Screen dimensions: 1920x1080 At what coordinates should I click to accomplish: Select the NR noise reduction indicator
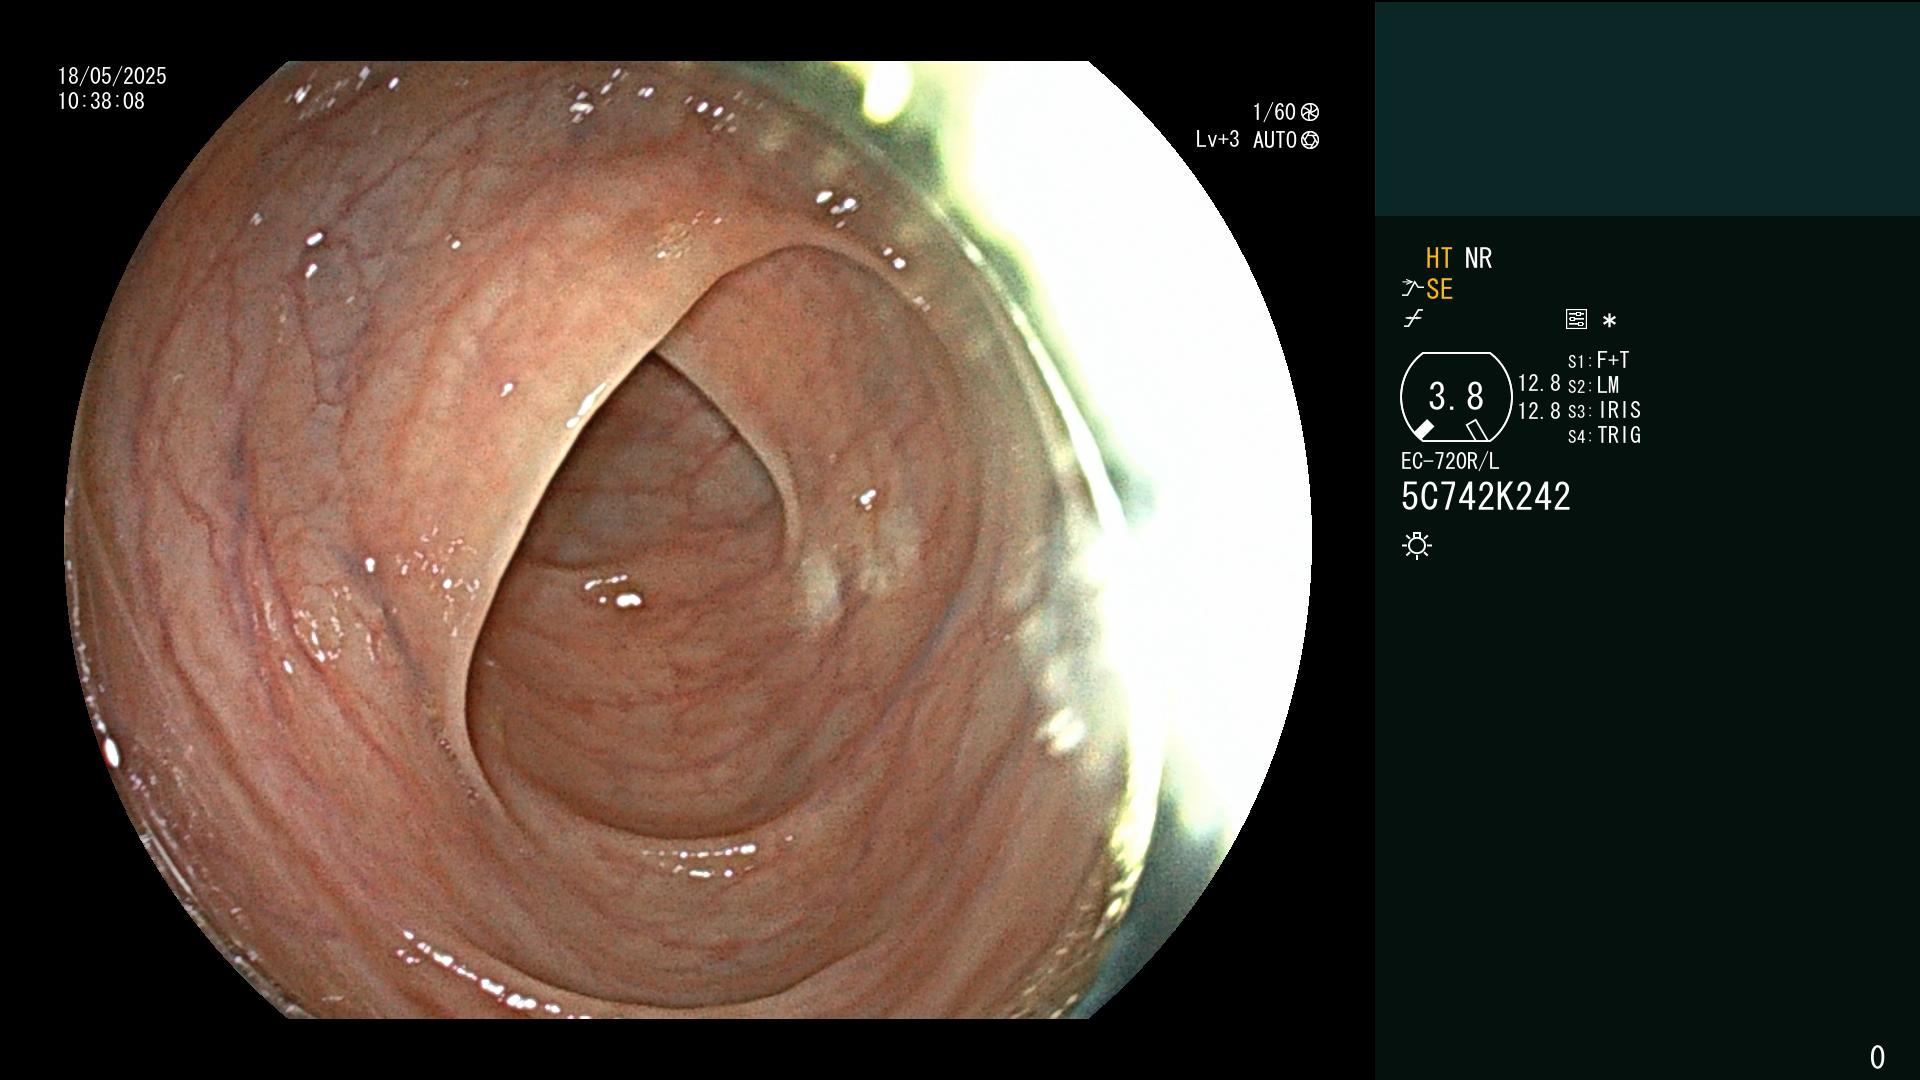[x=1478, y=259]
